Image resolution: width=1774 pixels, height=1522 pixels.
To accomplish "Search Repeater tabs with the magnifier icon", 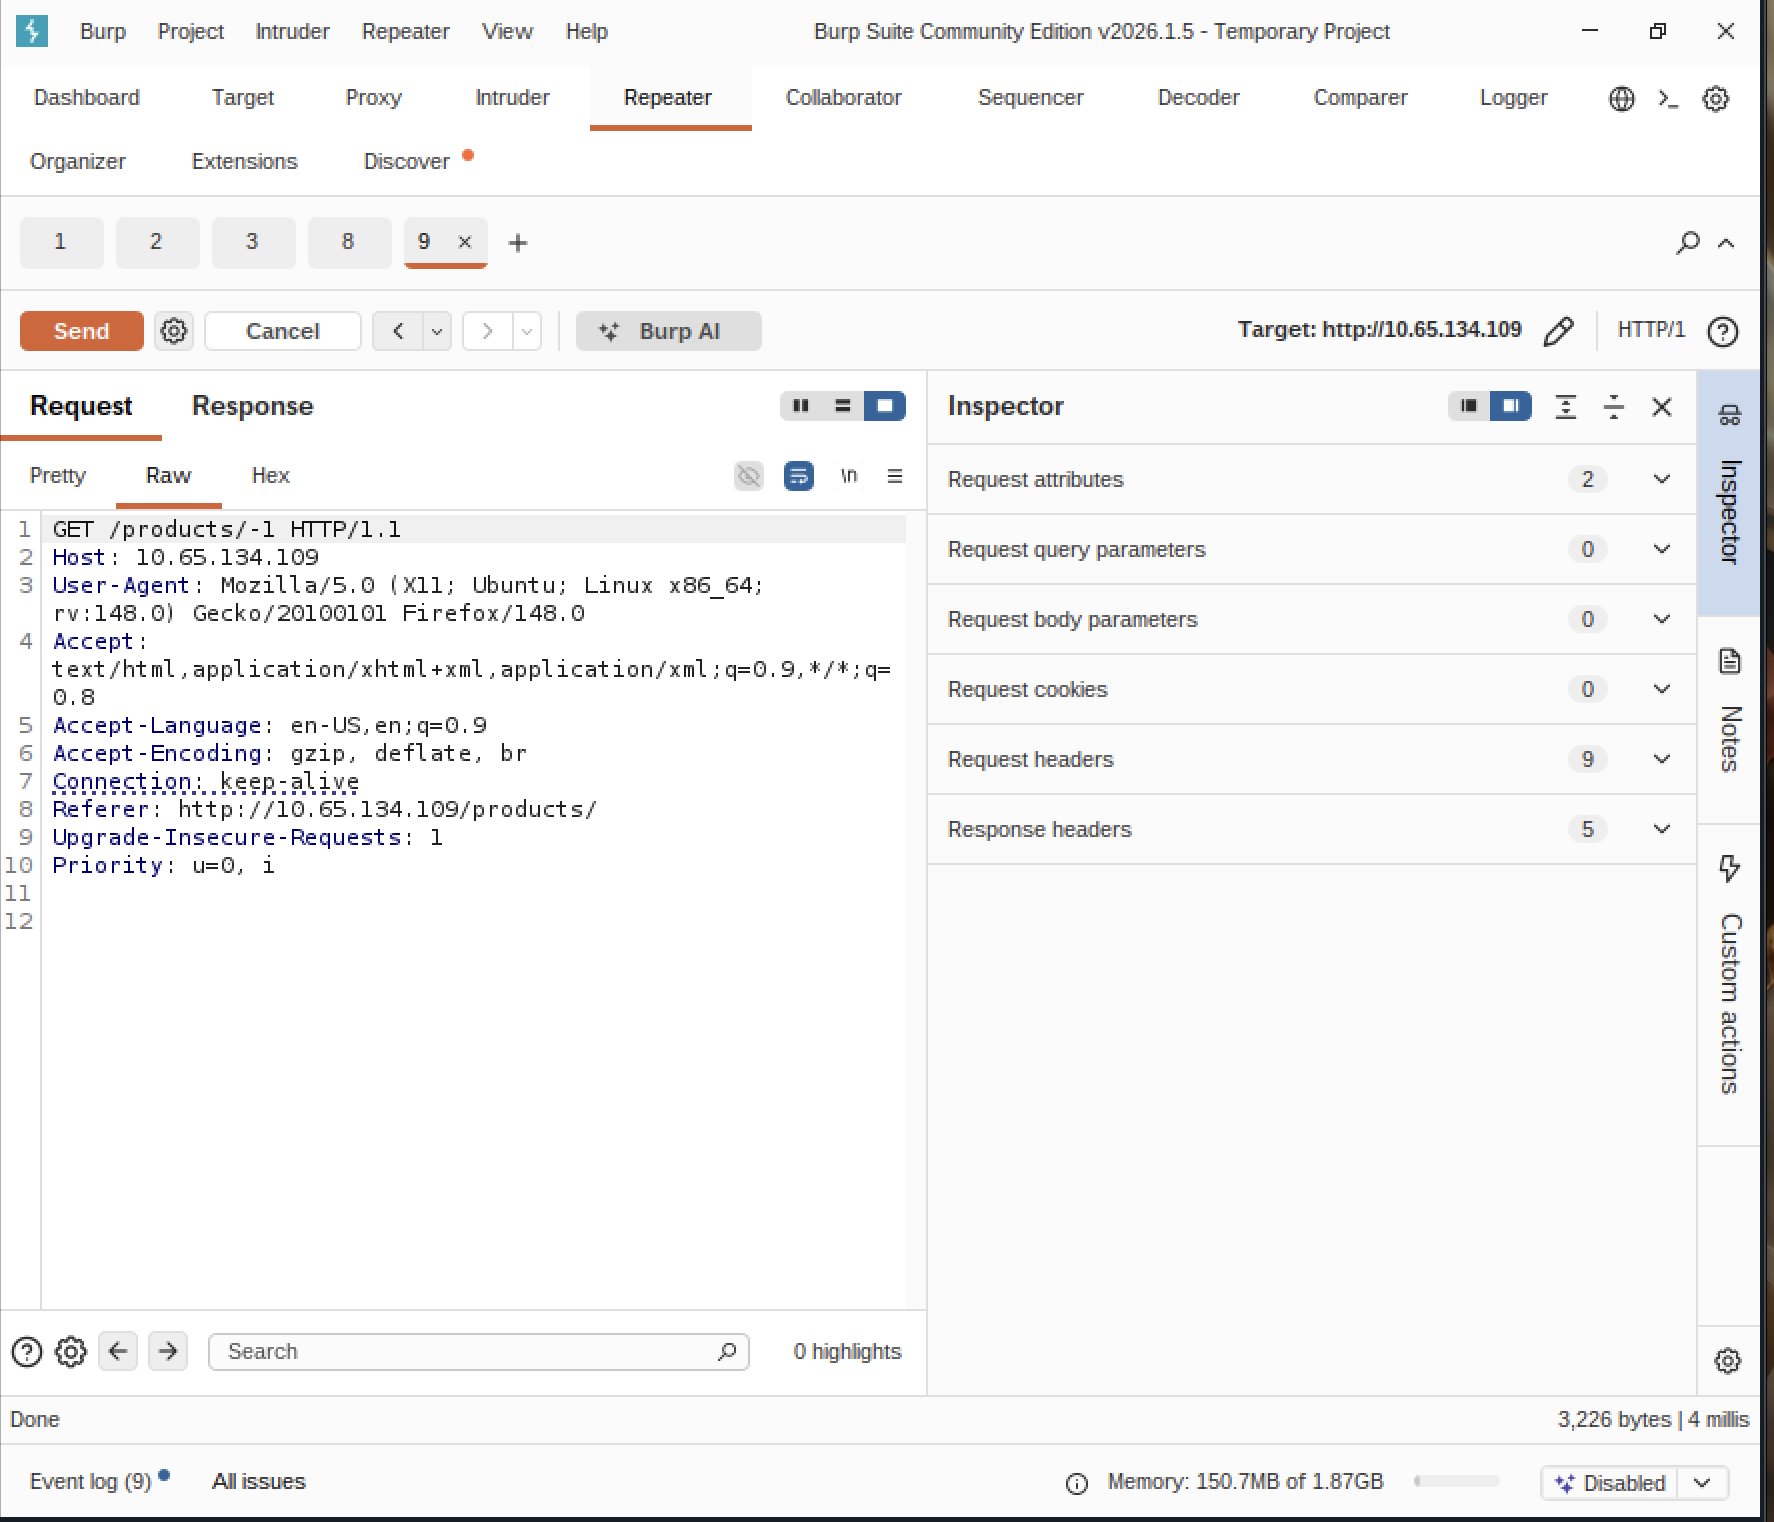I will [1688, 242].
